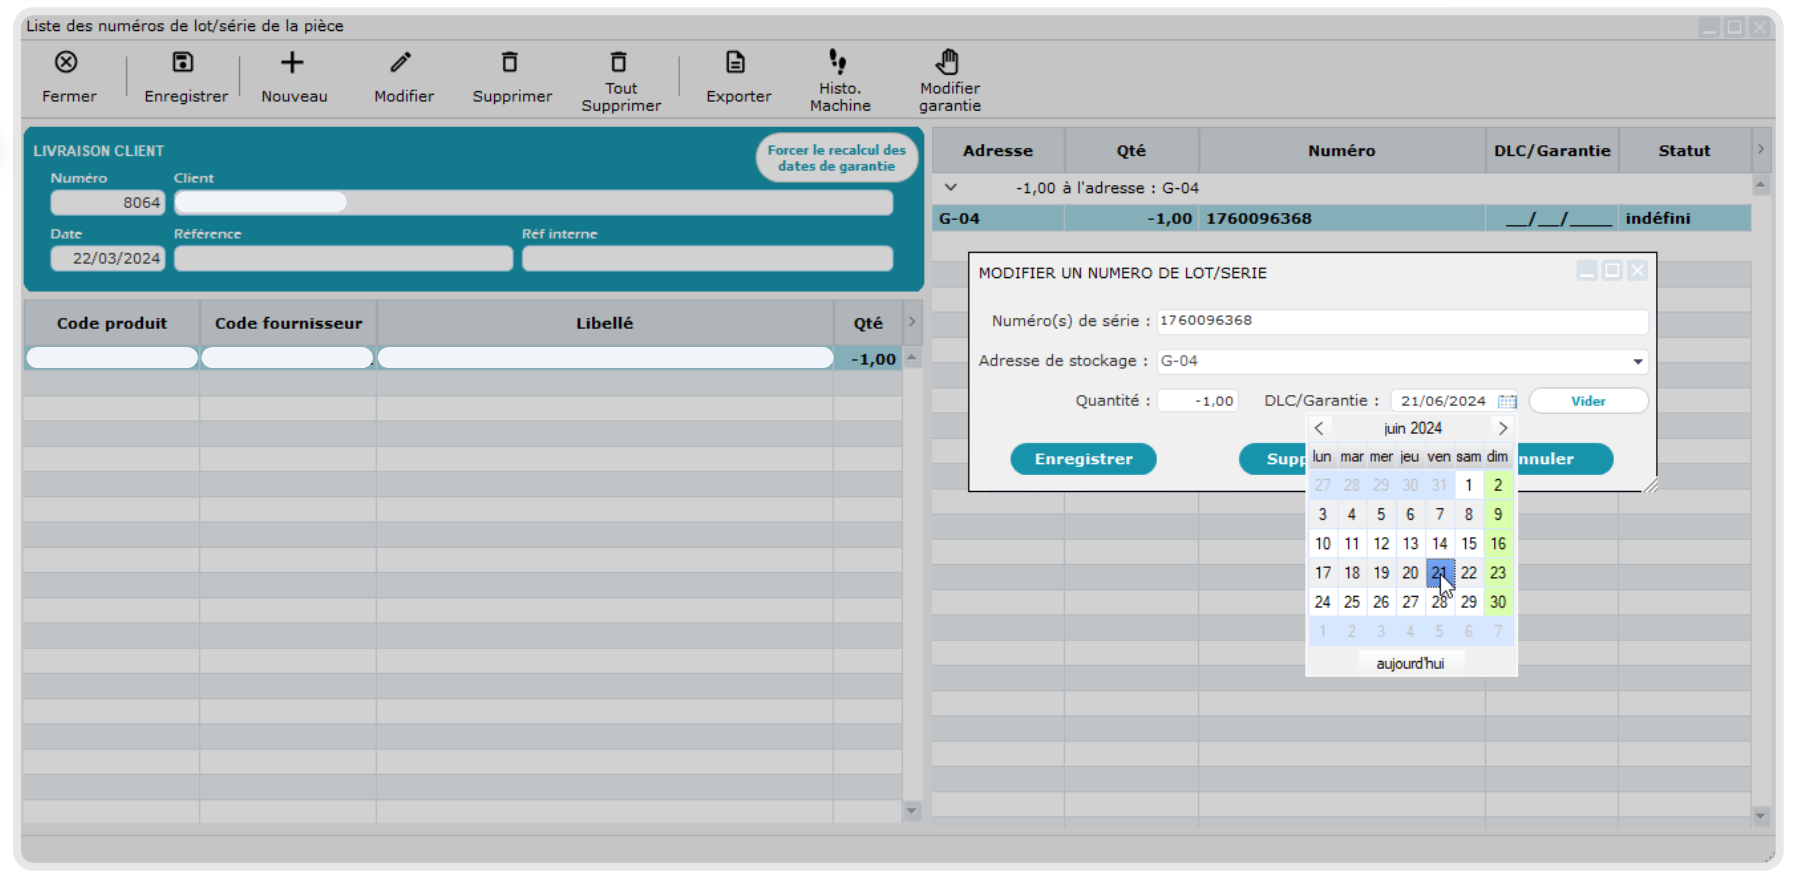Select June 10 in the calendar
The image size is (1793, 875).
tap(1323, 544)
